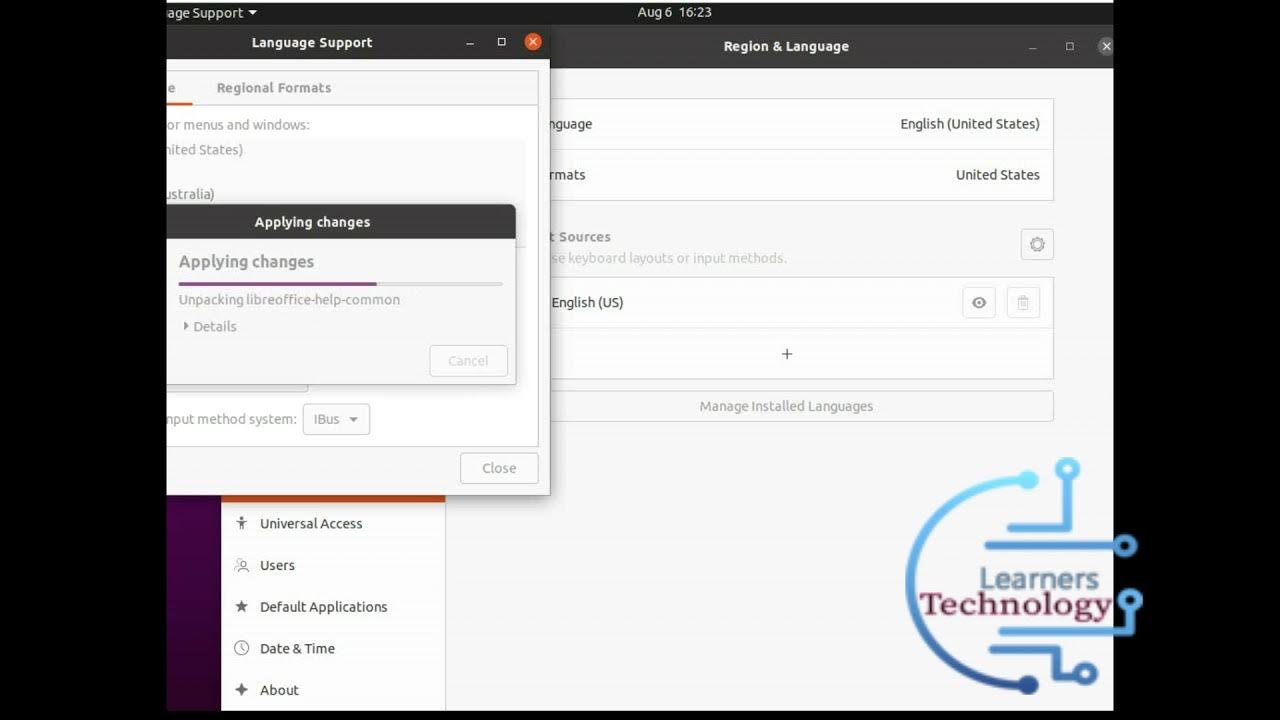Image resolution: width=1280 pixels, height=720 pixels.
Task: Minimize the Region & Language window
Action: point(1033,46)
